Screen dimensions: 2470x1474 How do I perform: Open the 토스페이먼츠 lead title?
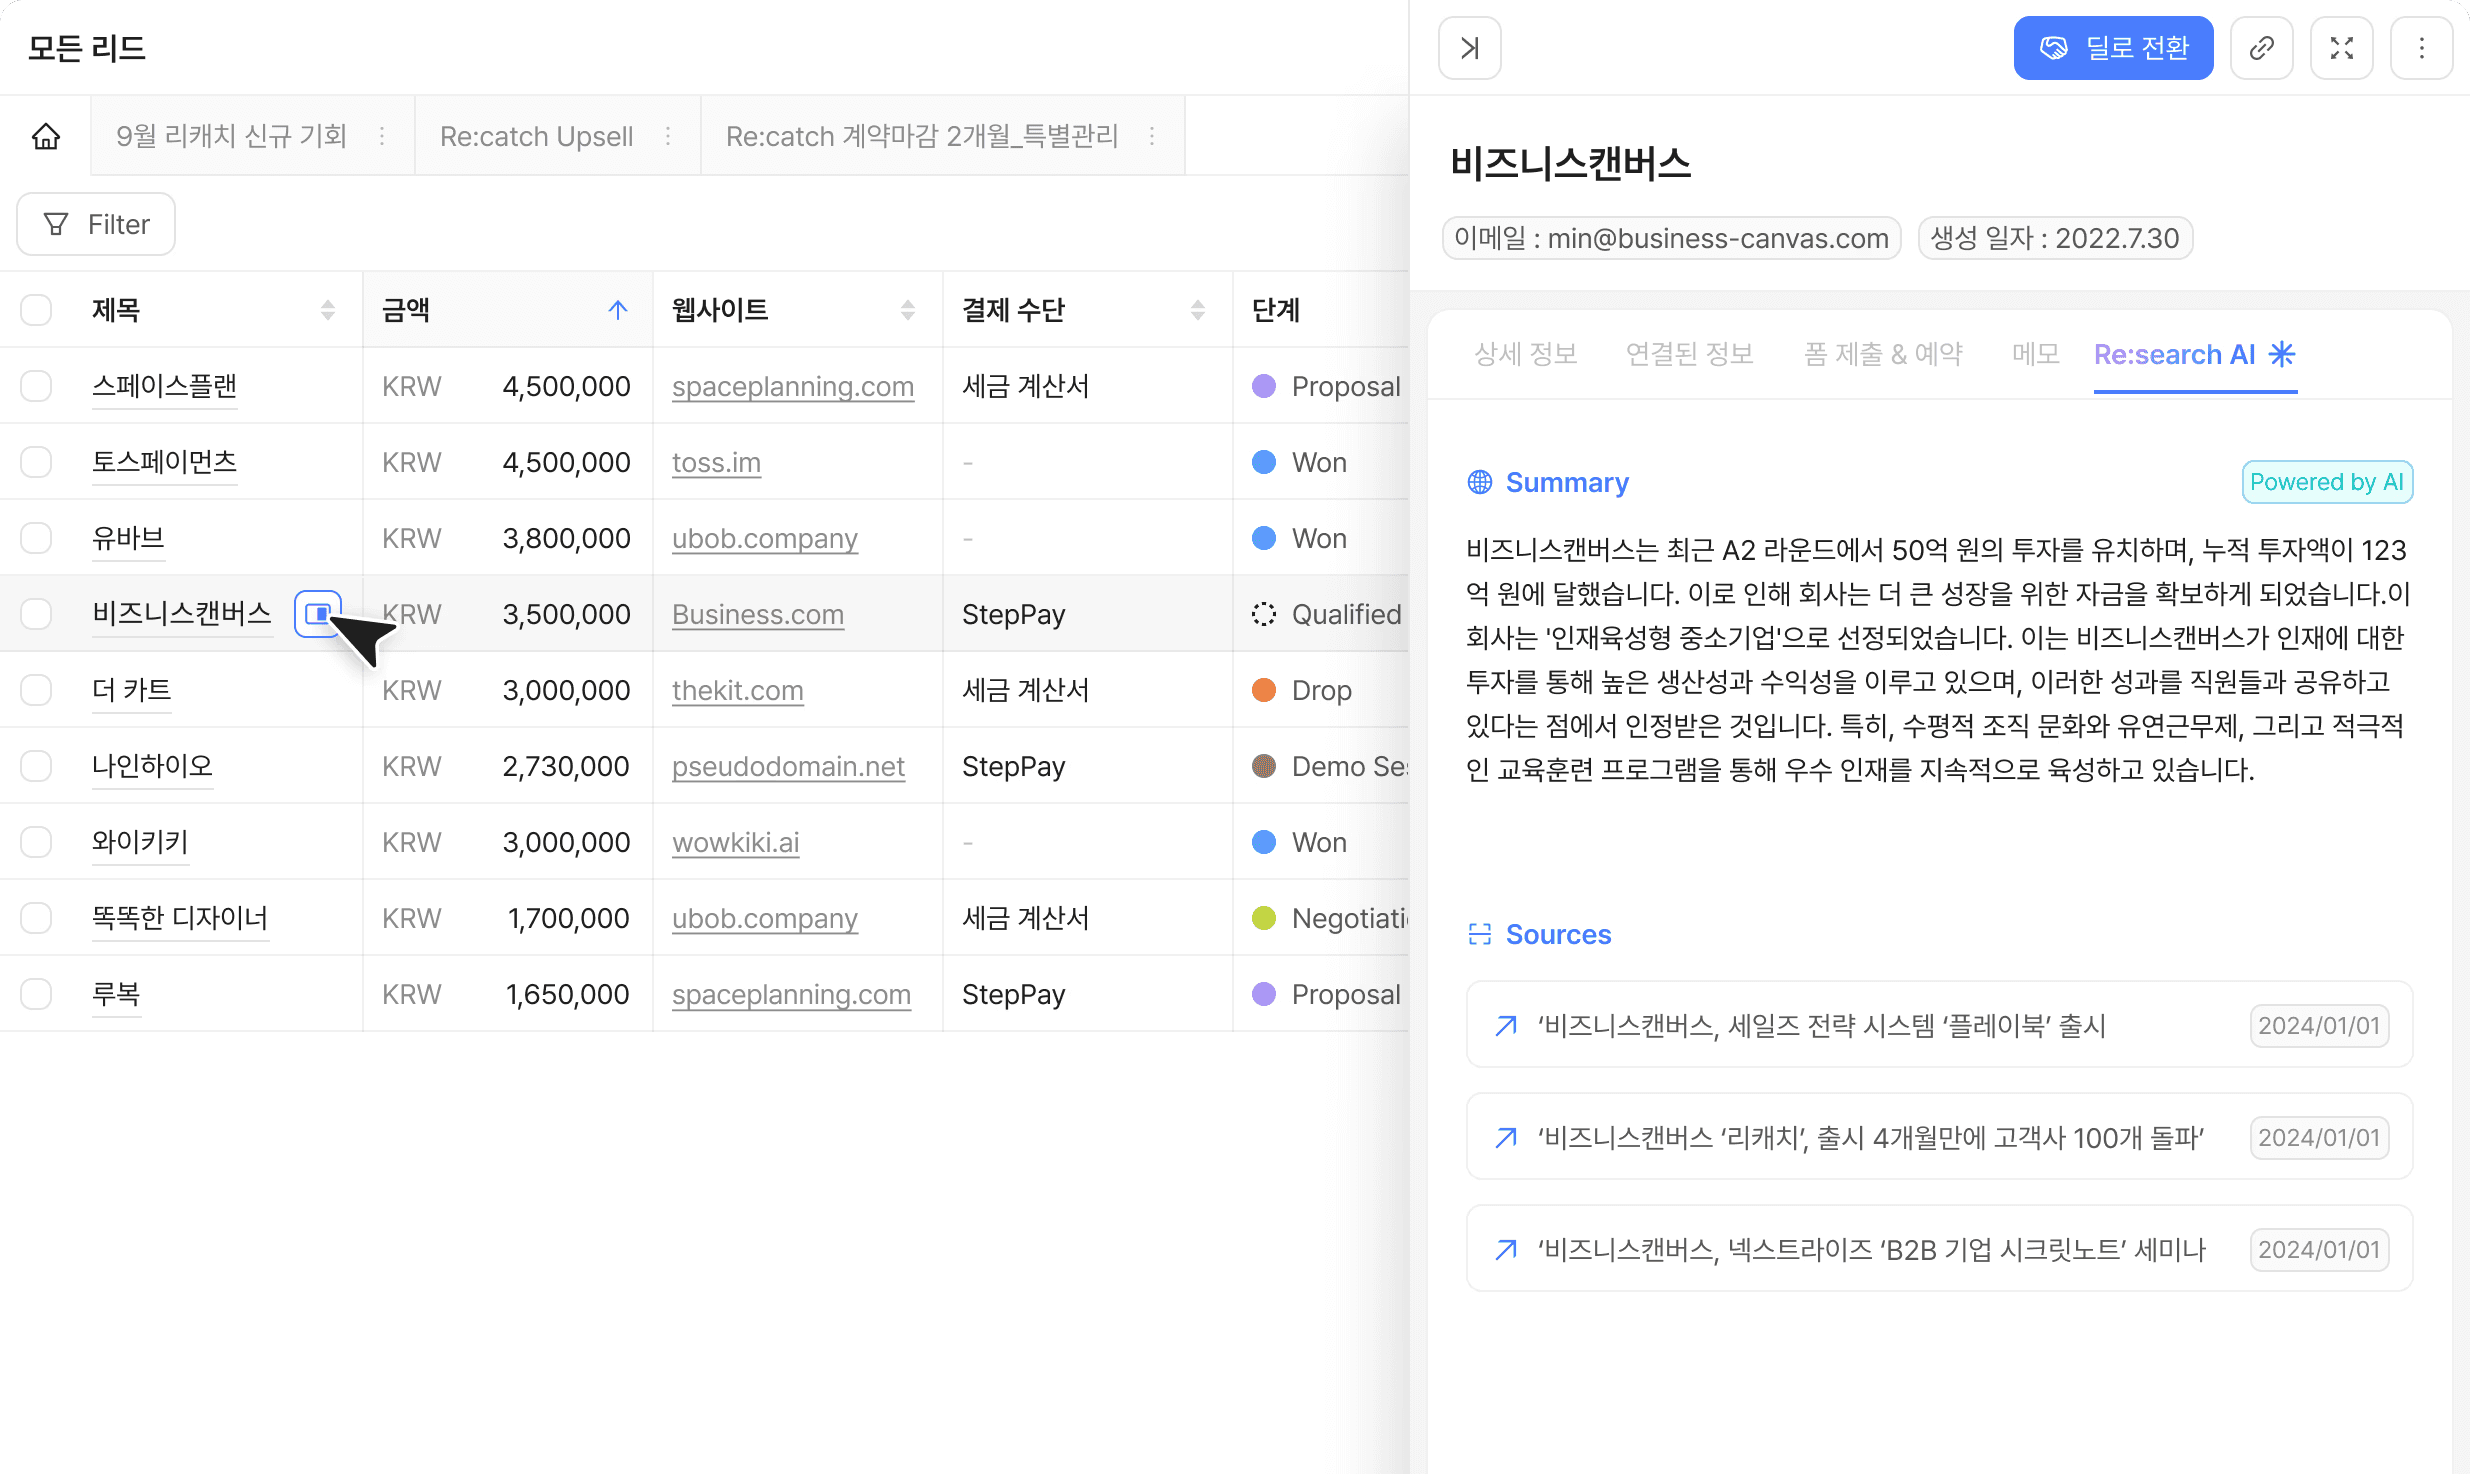pyautogui.click(x=165, y=462)
